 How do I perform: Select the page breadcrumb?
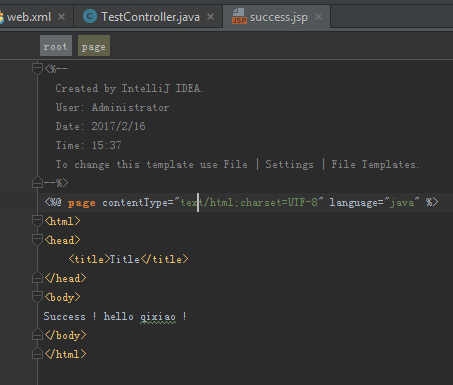(94, 46)
